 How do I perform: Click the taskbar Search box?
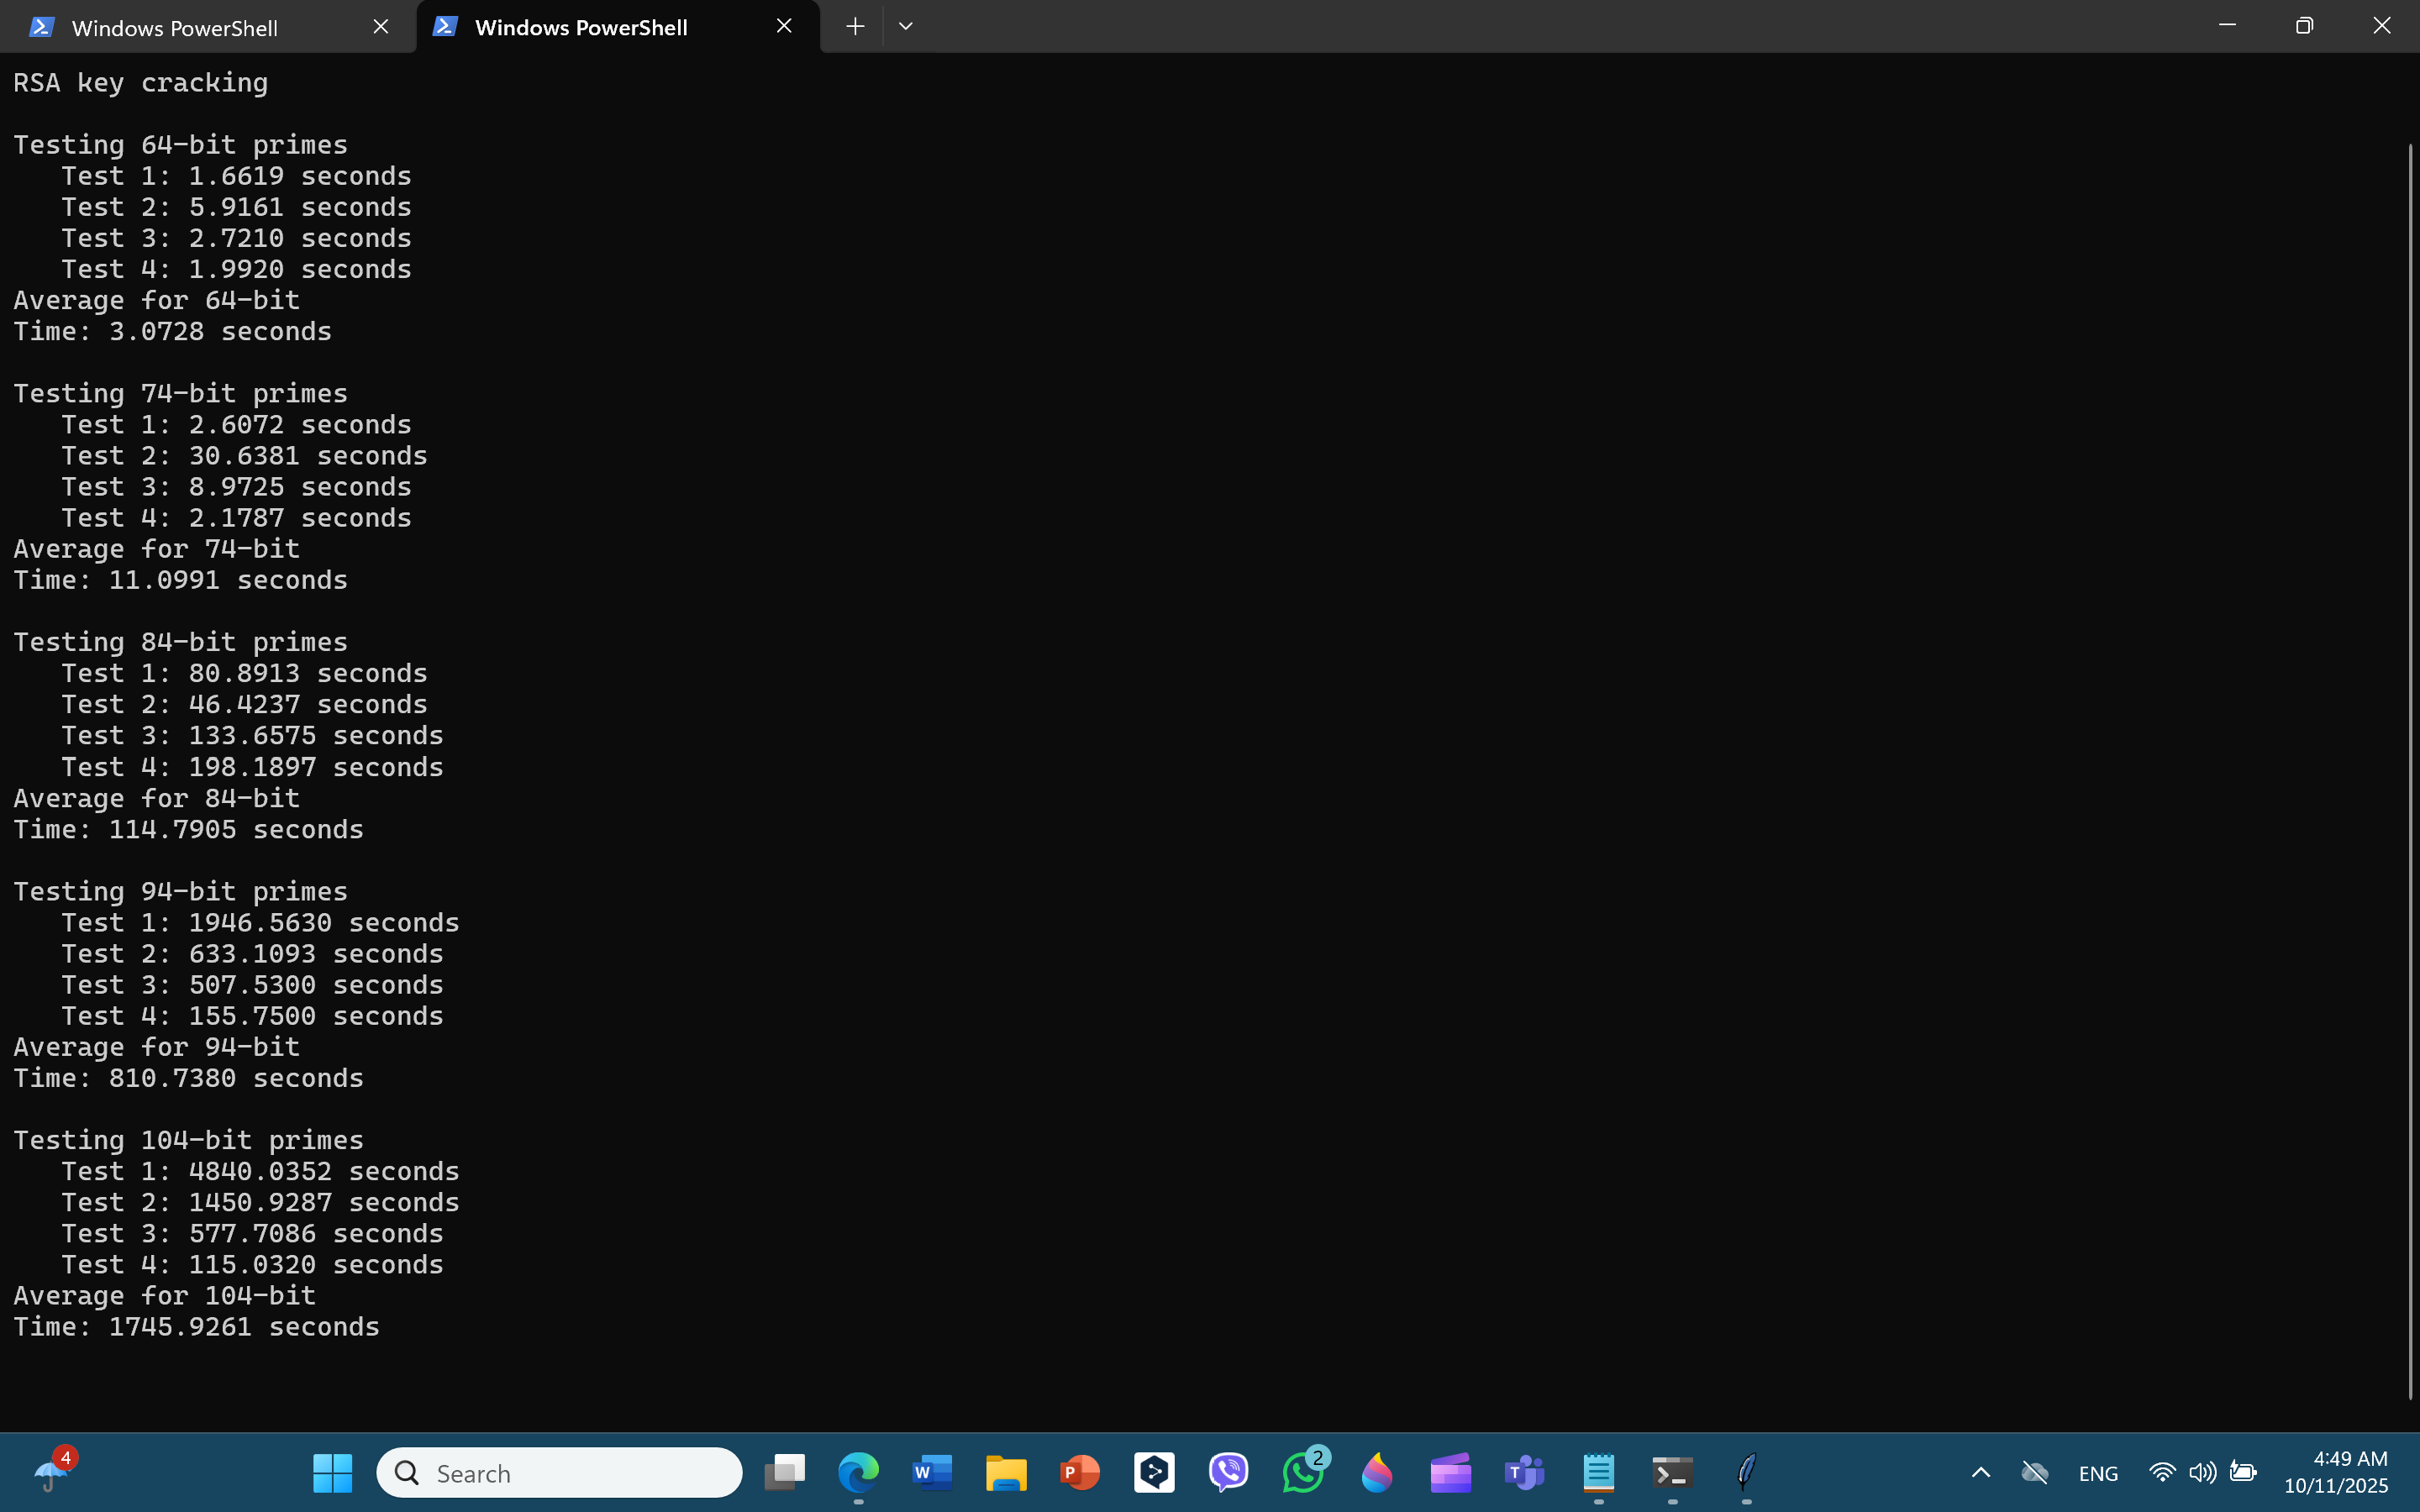click(560, 1472)
